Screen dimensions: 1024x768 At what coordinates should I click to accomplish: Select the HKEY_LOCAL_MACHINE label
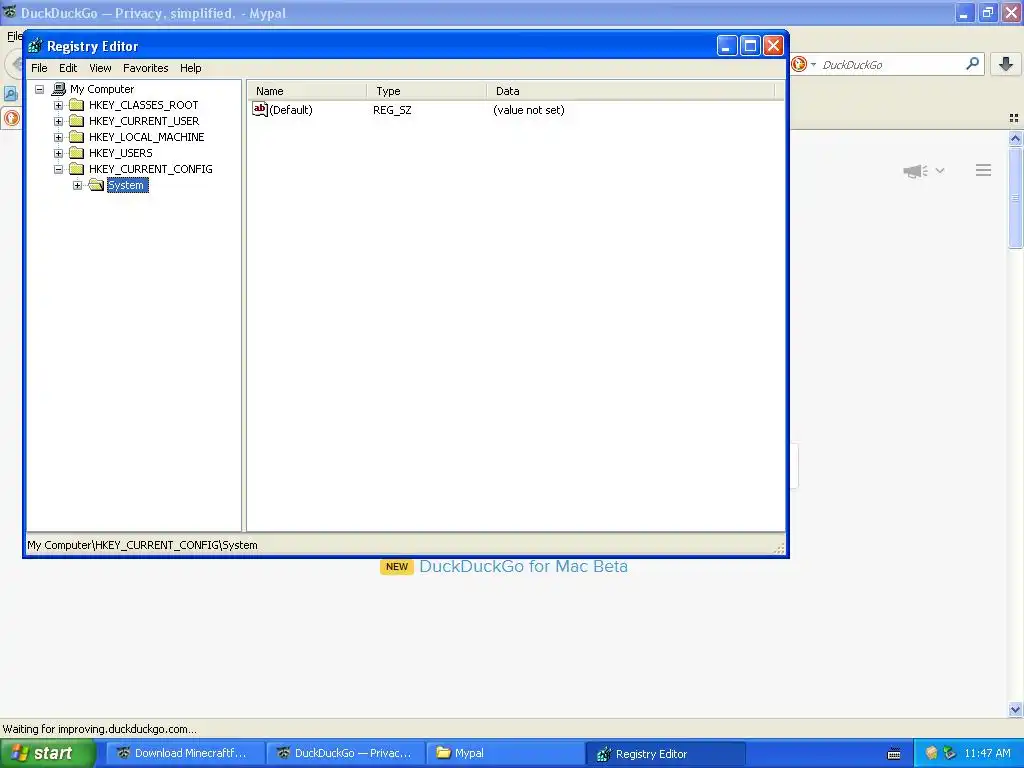[146, 137]
